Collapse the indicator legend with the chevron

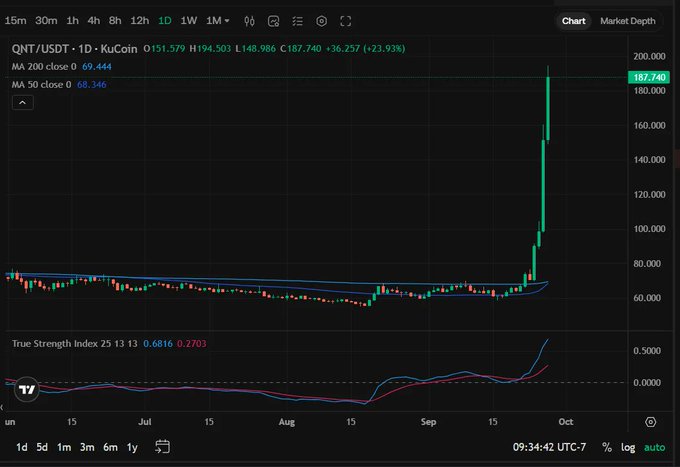click(x=23, y=103)
